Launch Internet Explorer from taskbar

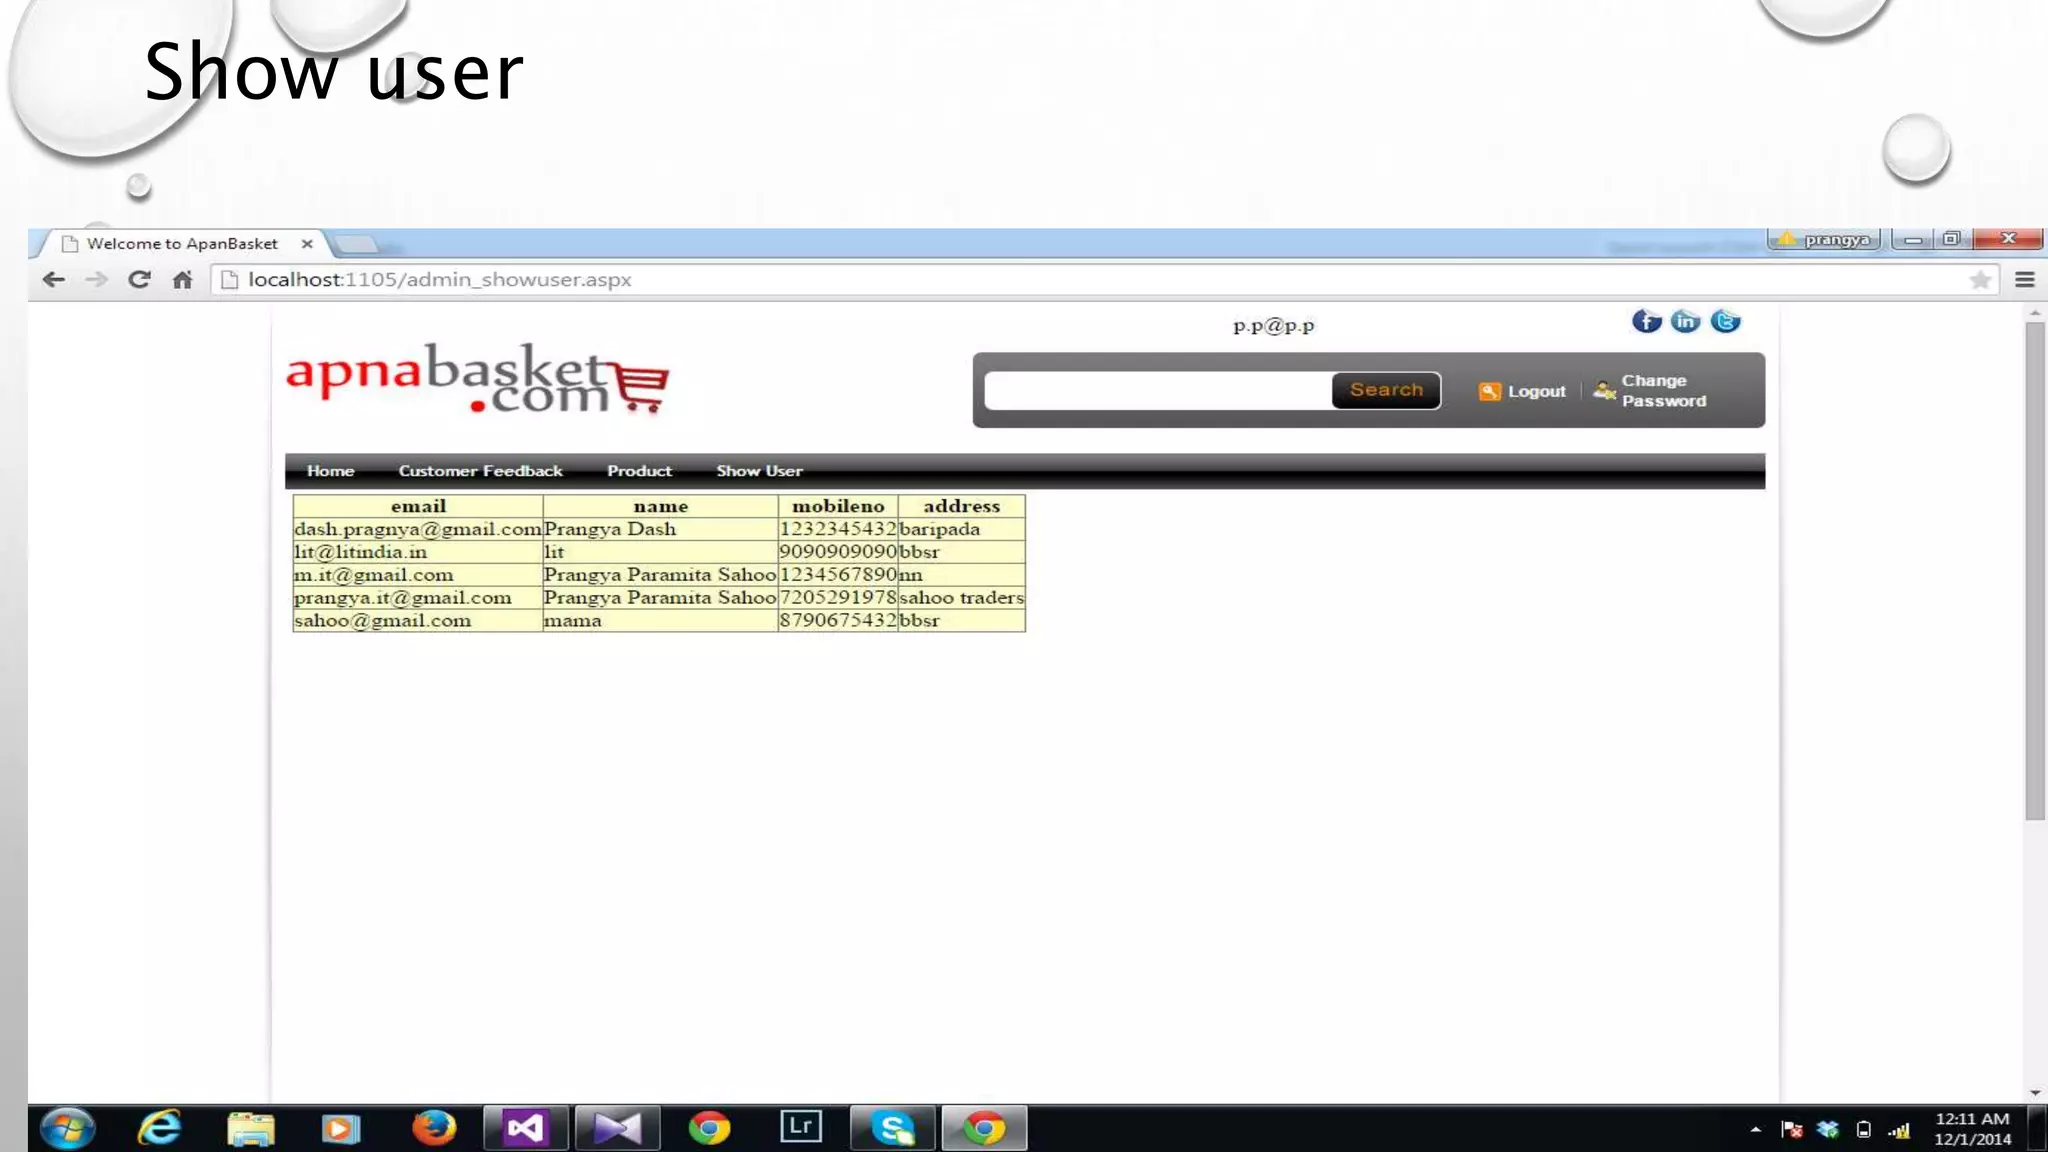[159, 1129]
